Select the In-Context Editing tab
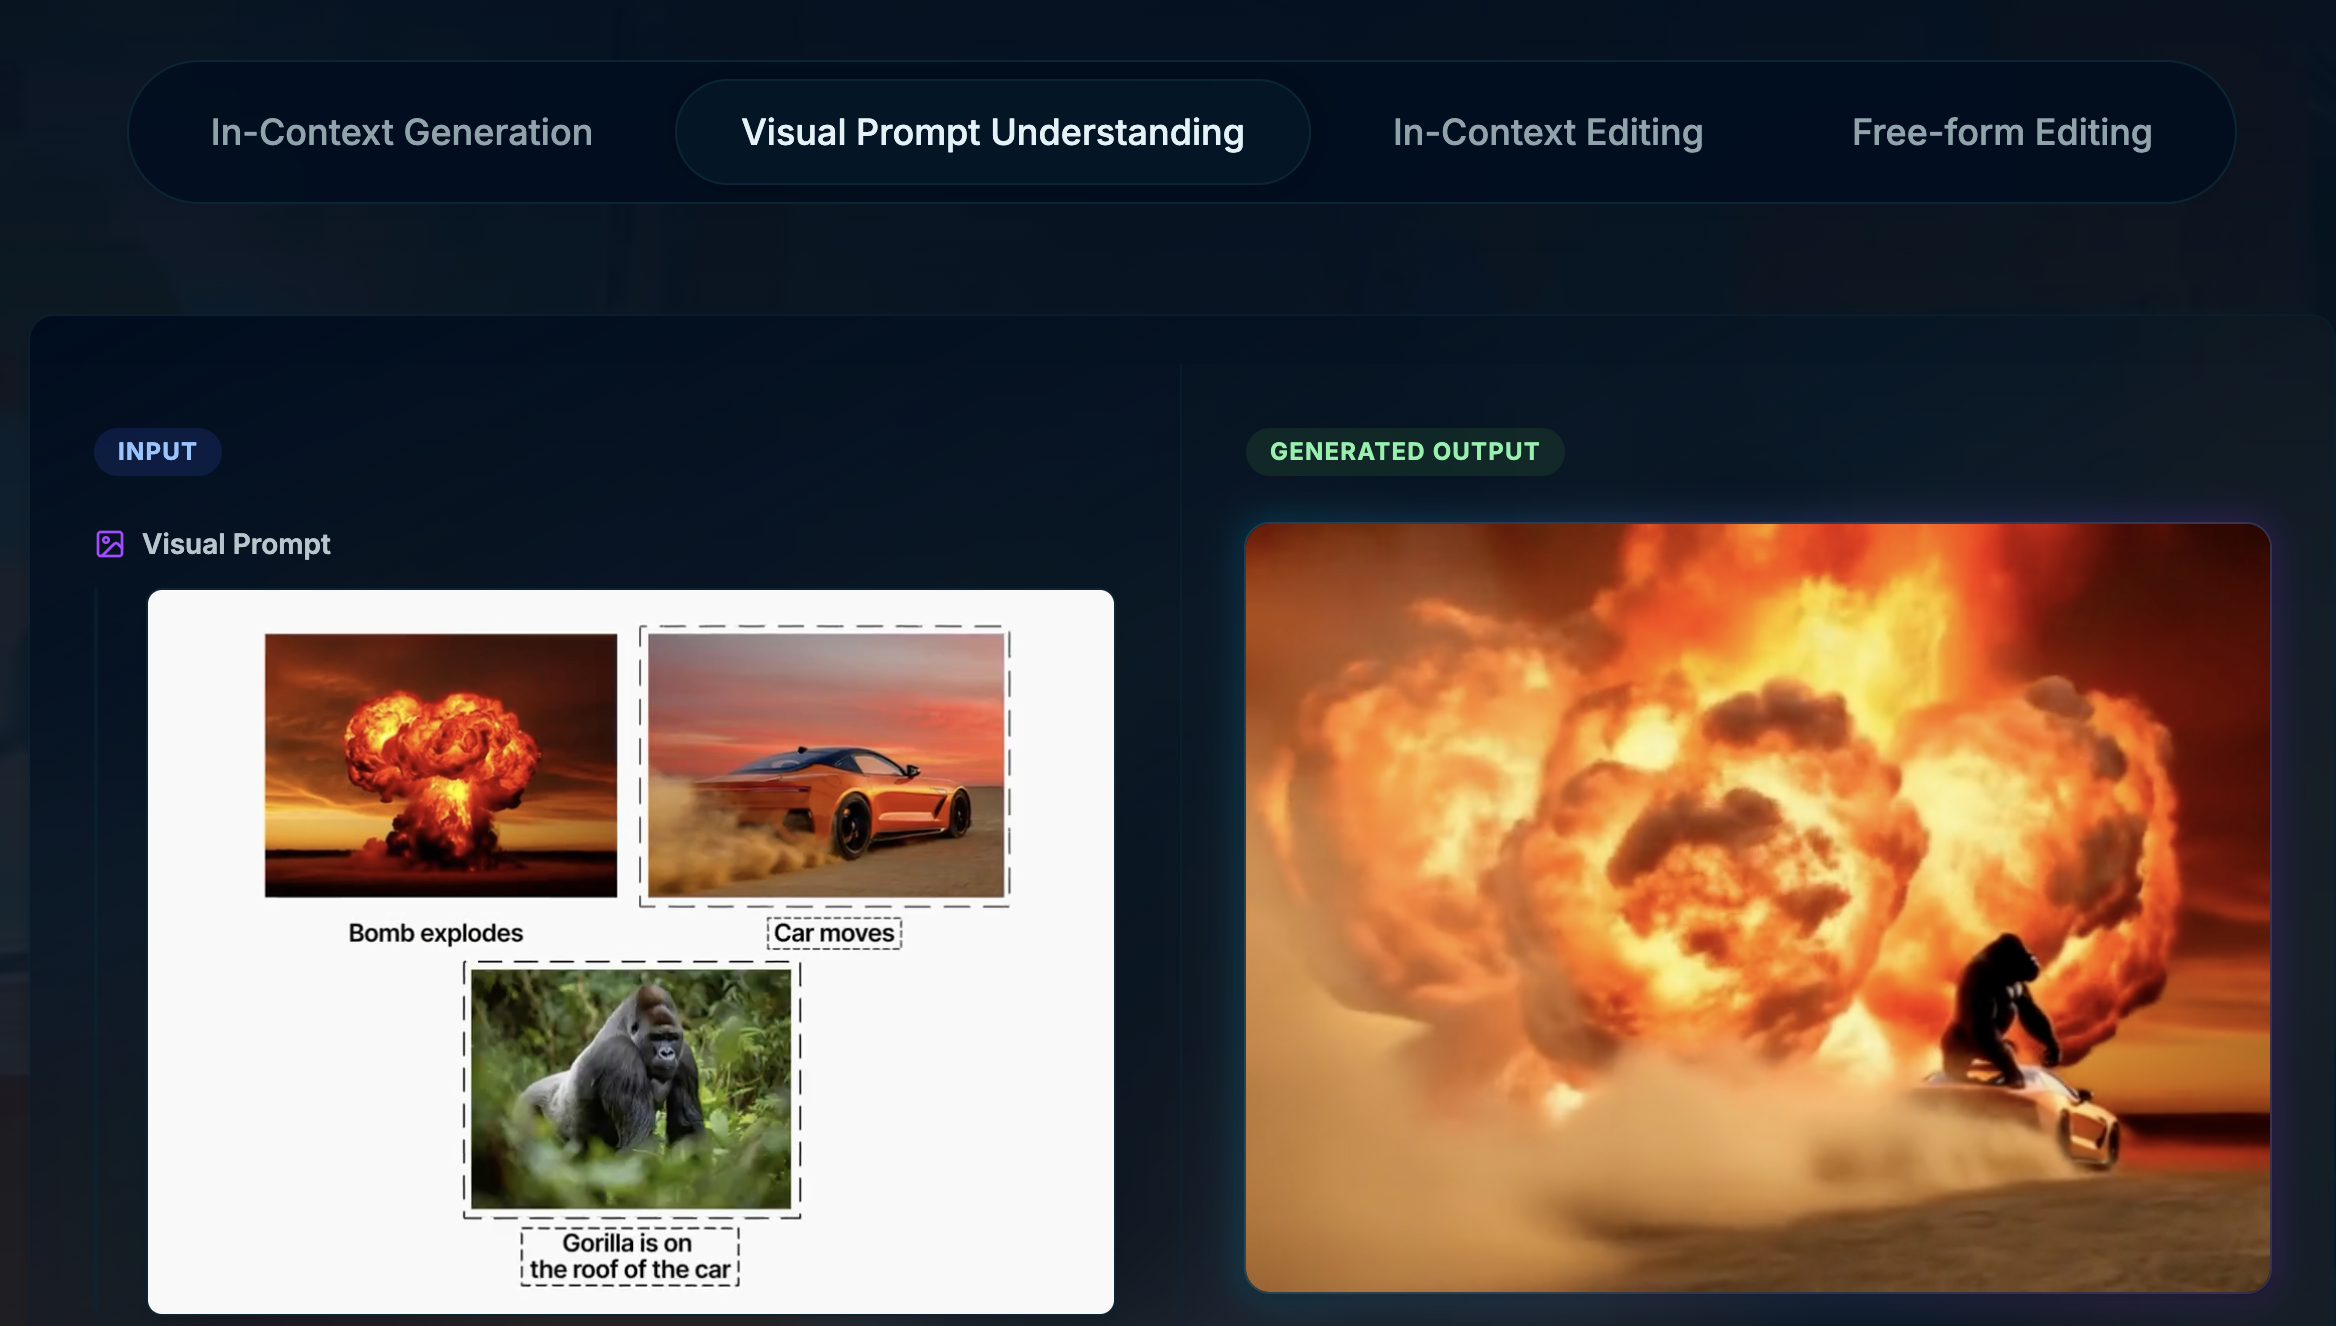Viewport: 2336px width, 1326px height. (1547, 131)
